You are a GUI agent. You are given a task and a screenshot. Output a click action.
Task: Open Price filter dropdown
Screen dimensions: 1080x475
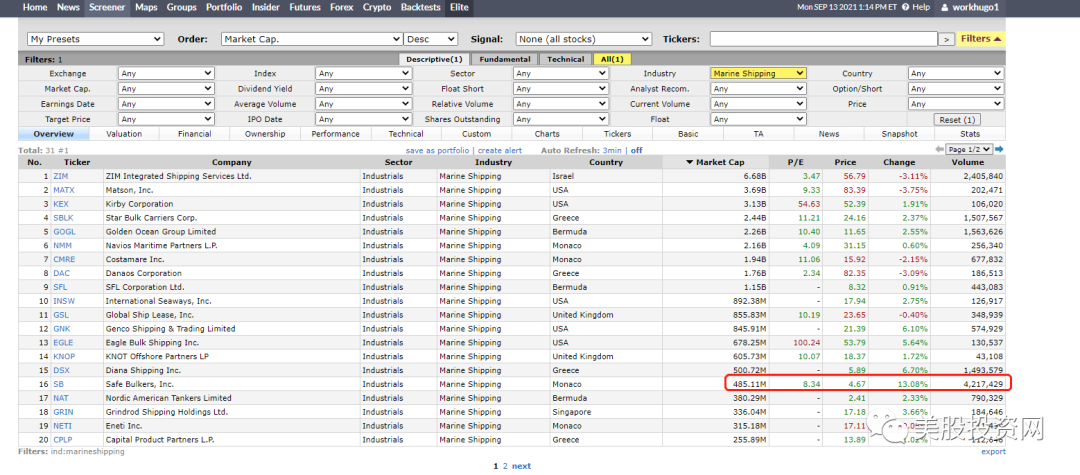(956, 104)
